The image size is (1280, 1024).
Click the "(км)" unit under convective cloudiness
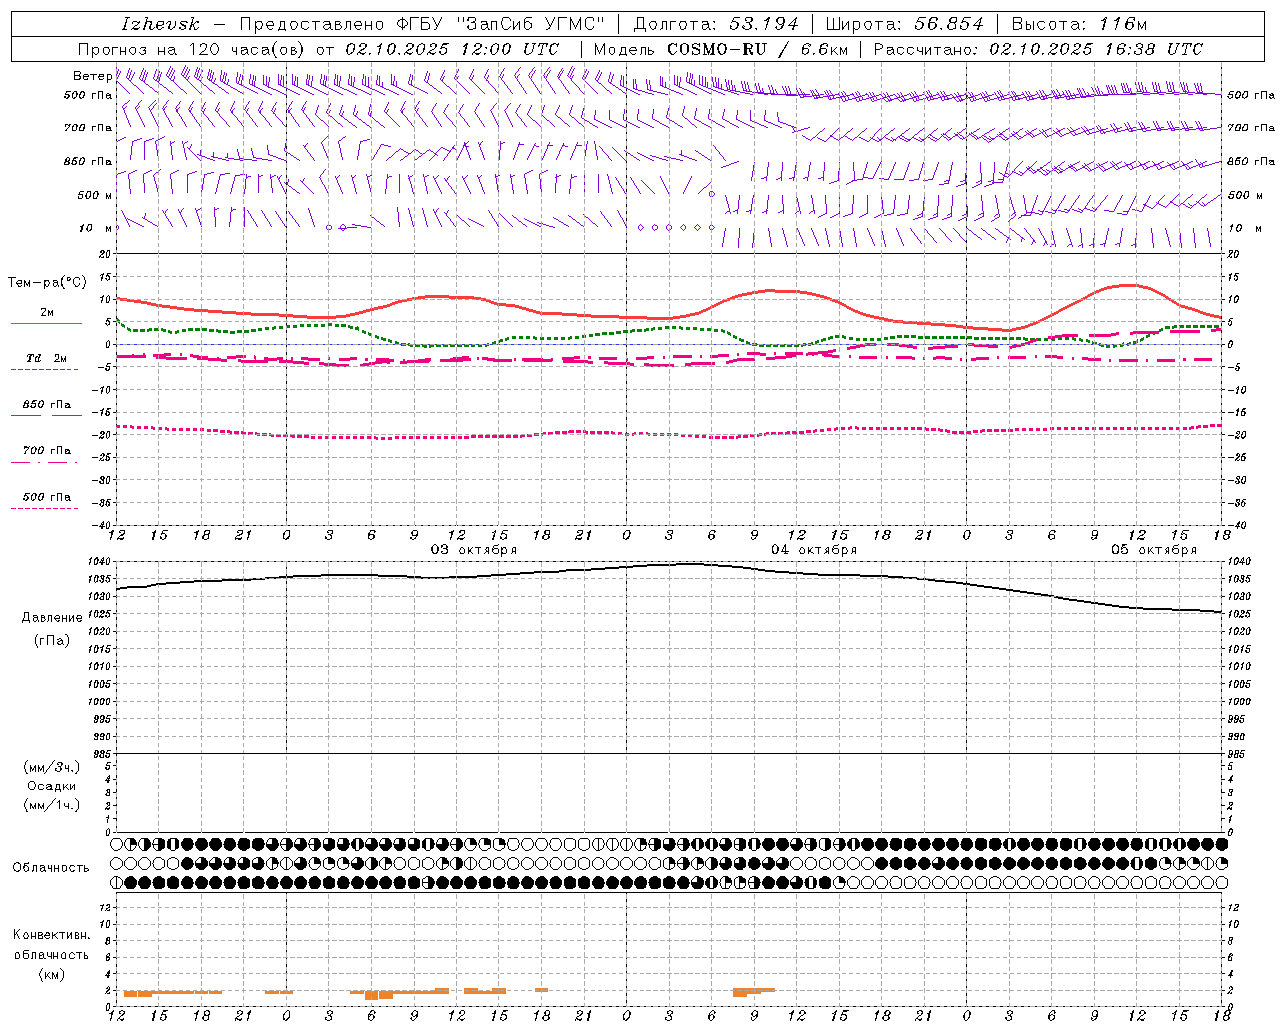[x=52, y=974]
